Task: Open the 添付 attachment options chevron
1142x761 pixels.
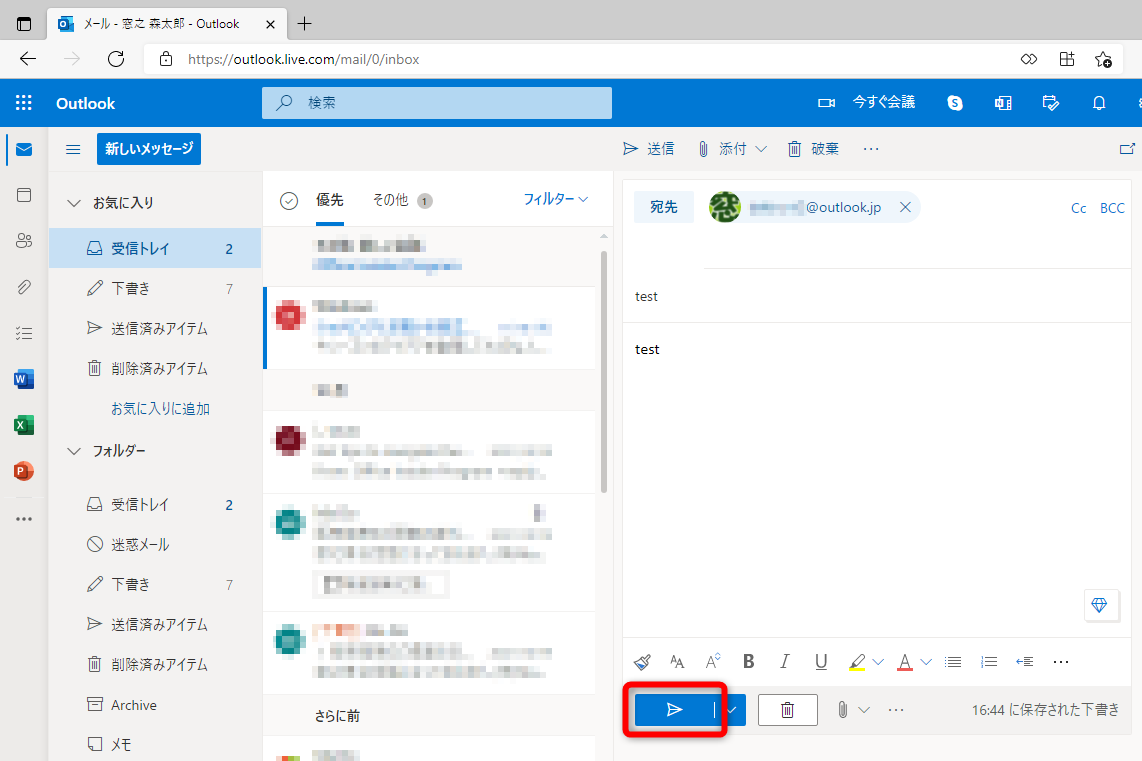Action: point(762,148)
